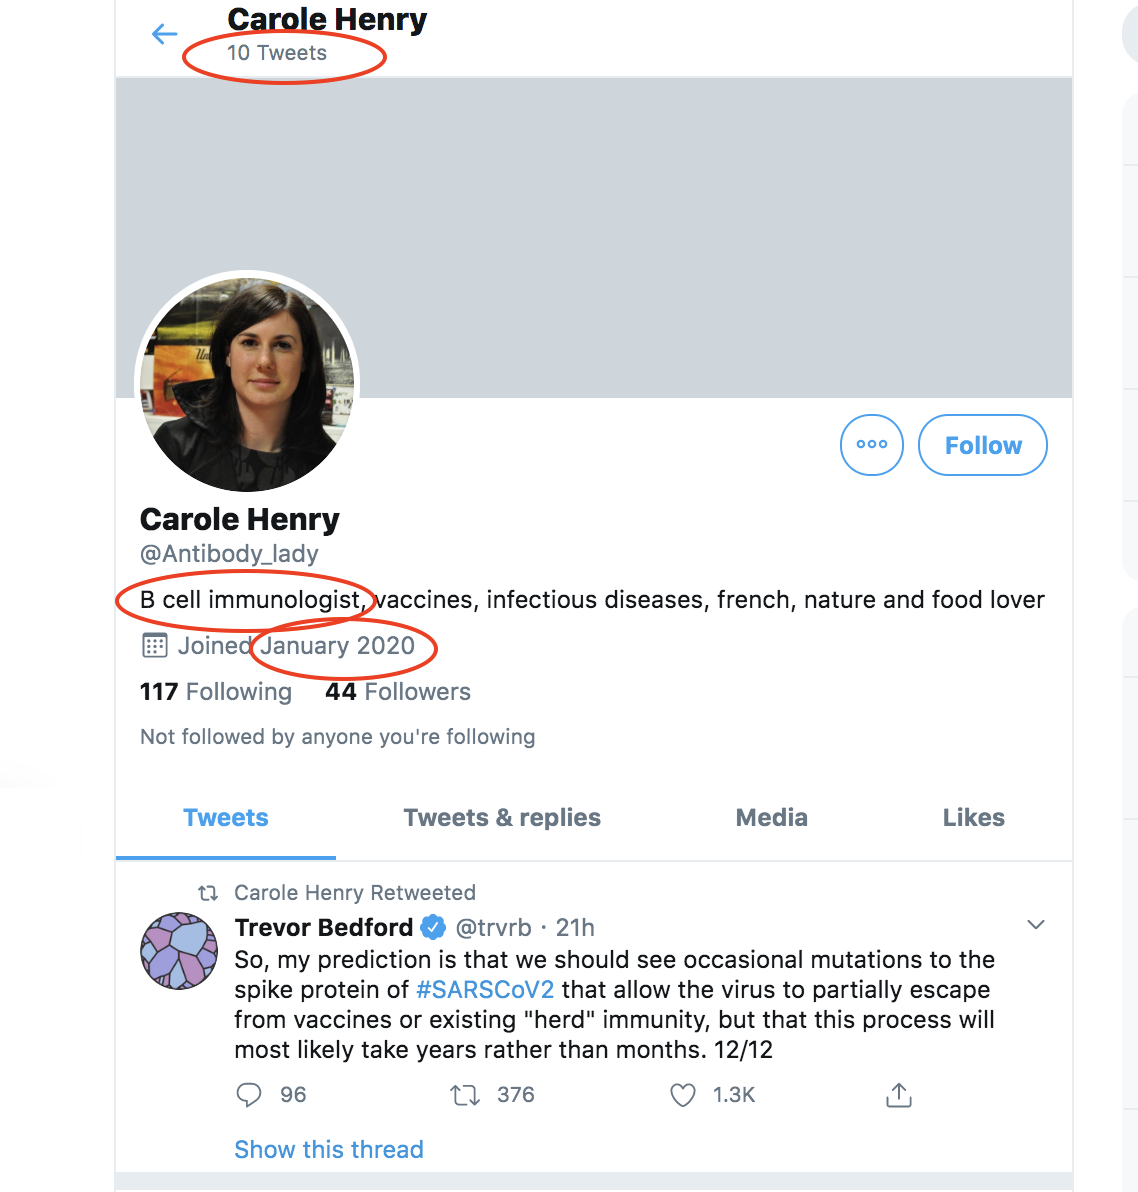Open Carole Henry's profile photo

coord(247,384)
